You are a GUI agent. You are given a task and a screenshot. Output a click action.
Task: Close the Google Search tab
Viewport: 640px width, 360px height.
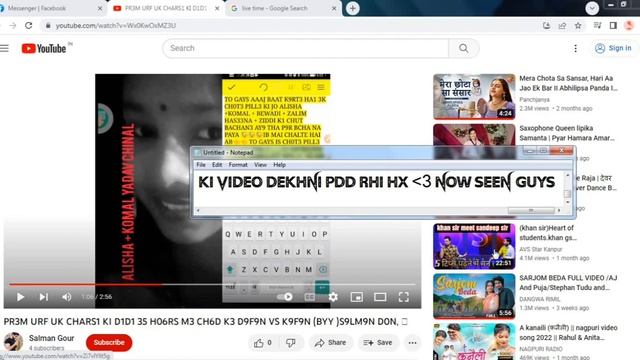[334, 8]
